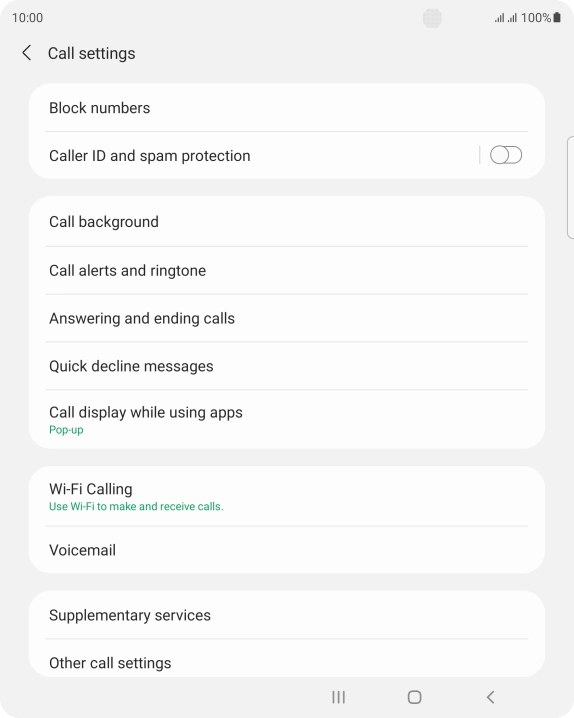This screenshot has height=718, width=574.
Task: Tap the home navigation button
Action: click(x=414, y=697)
